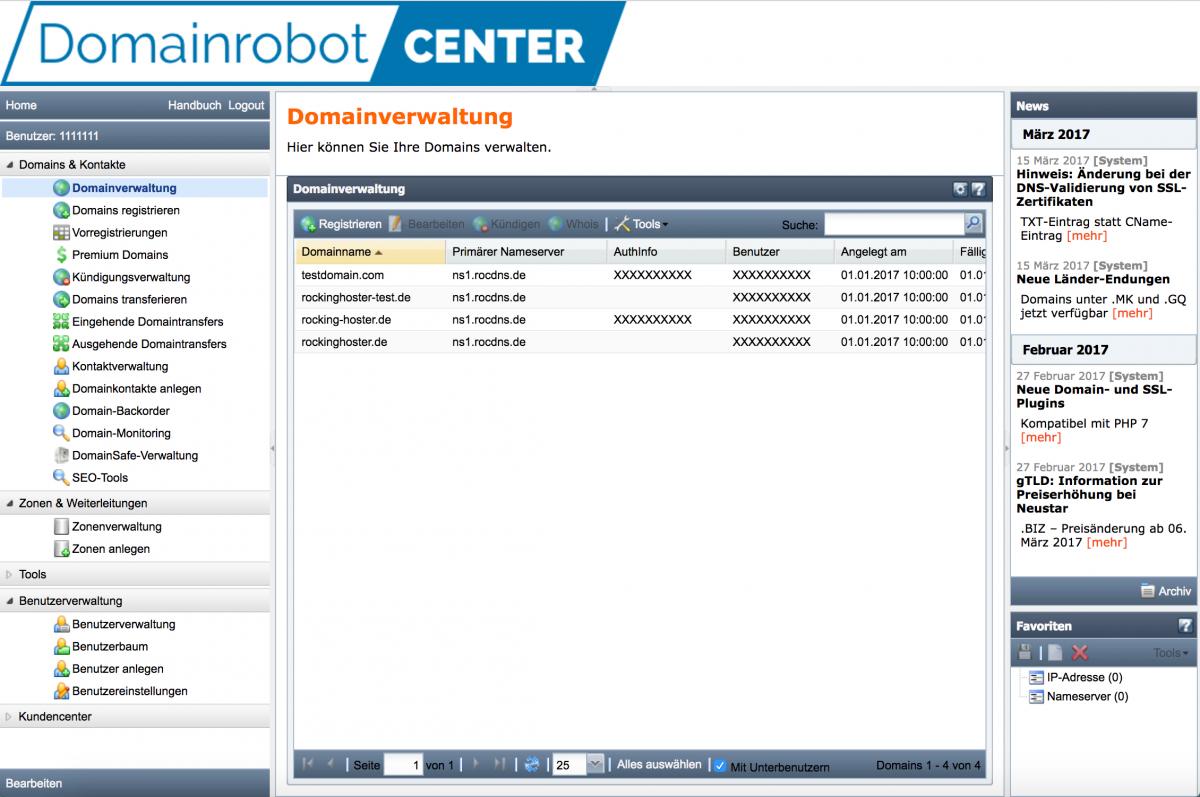Screen dimensions: 1200x797
Task: Open help icon in Domainverwaltung panel header
Action: [978, 189]
